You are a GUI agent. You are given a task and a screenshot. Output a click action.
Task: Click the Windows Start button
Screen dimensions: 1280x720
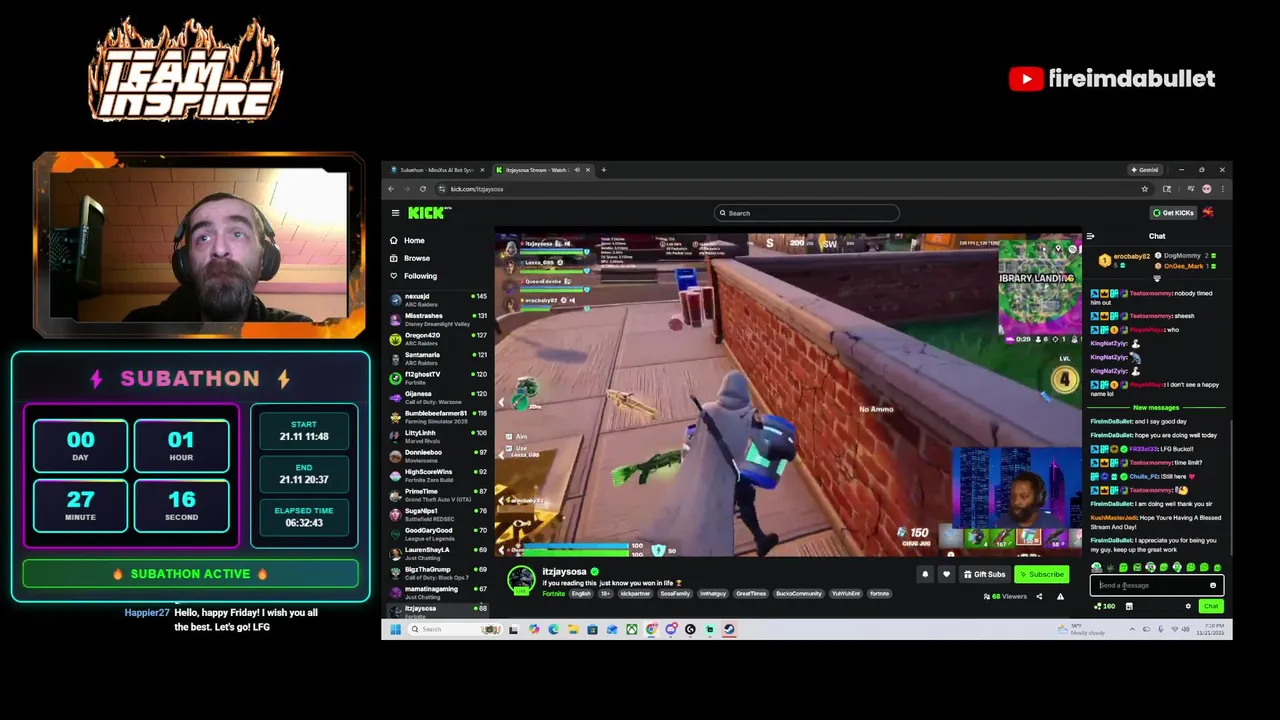[x=395, y=629]
